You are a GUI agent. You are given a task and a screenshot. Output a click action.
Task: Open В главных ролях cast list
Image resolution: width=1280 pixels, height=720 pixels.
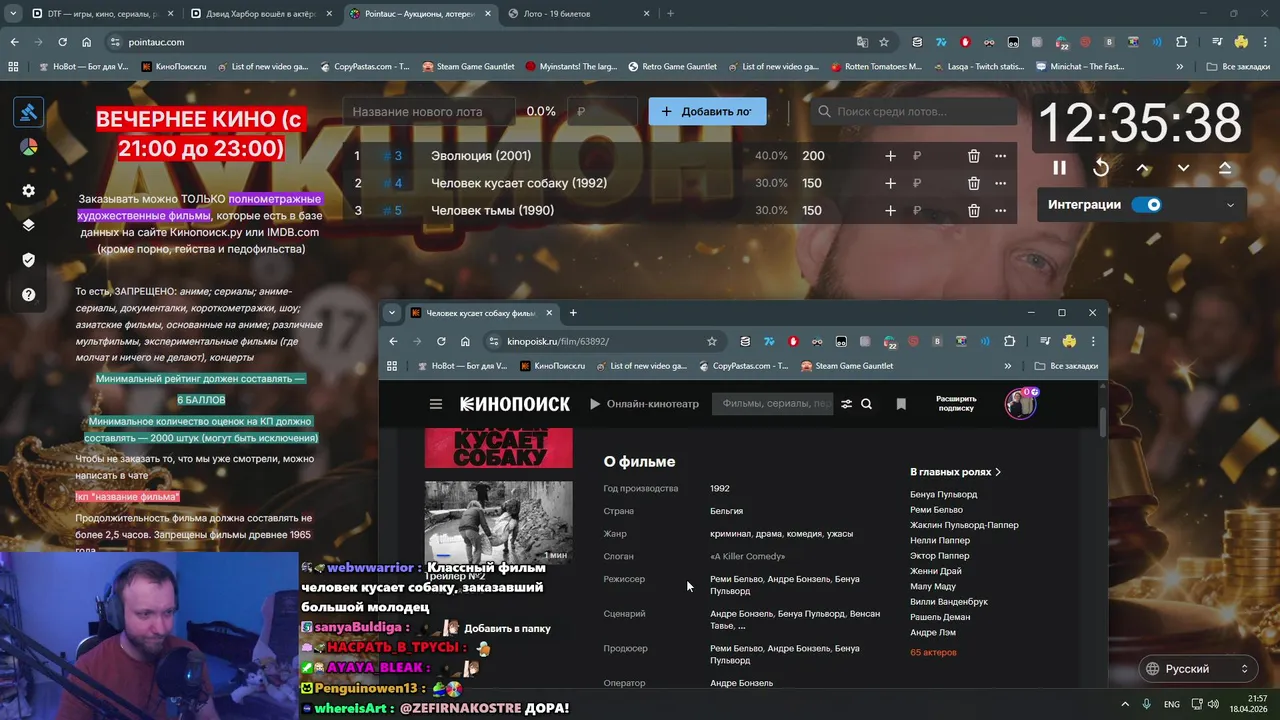[955, 472]
